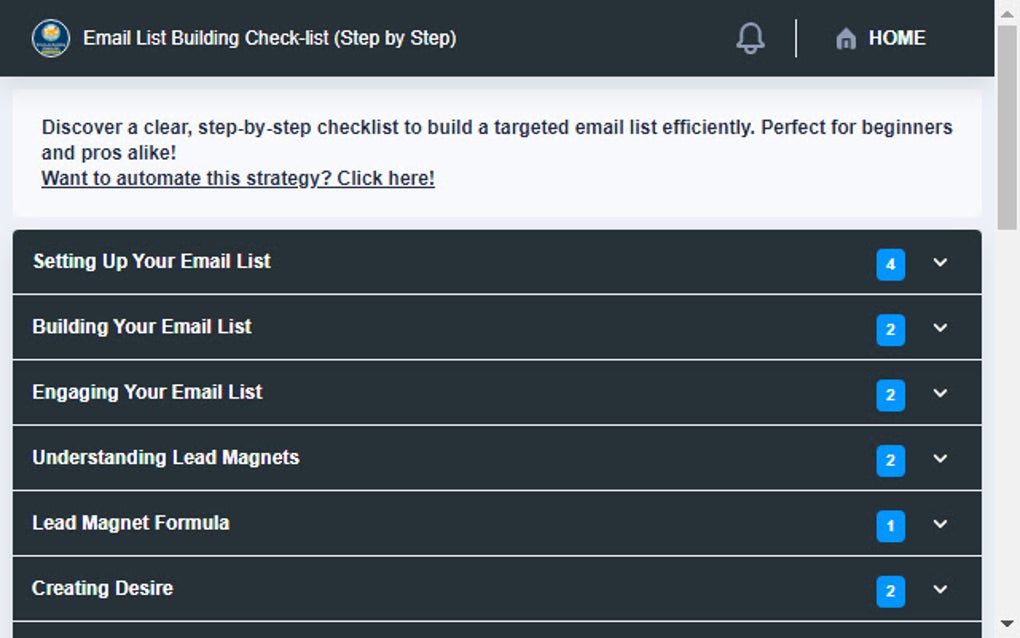Expand the Setting Up Your Email List section
Screen dimensions: 1020x638
(938, 263)
